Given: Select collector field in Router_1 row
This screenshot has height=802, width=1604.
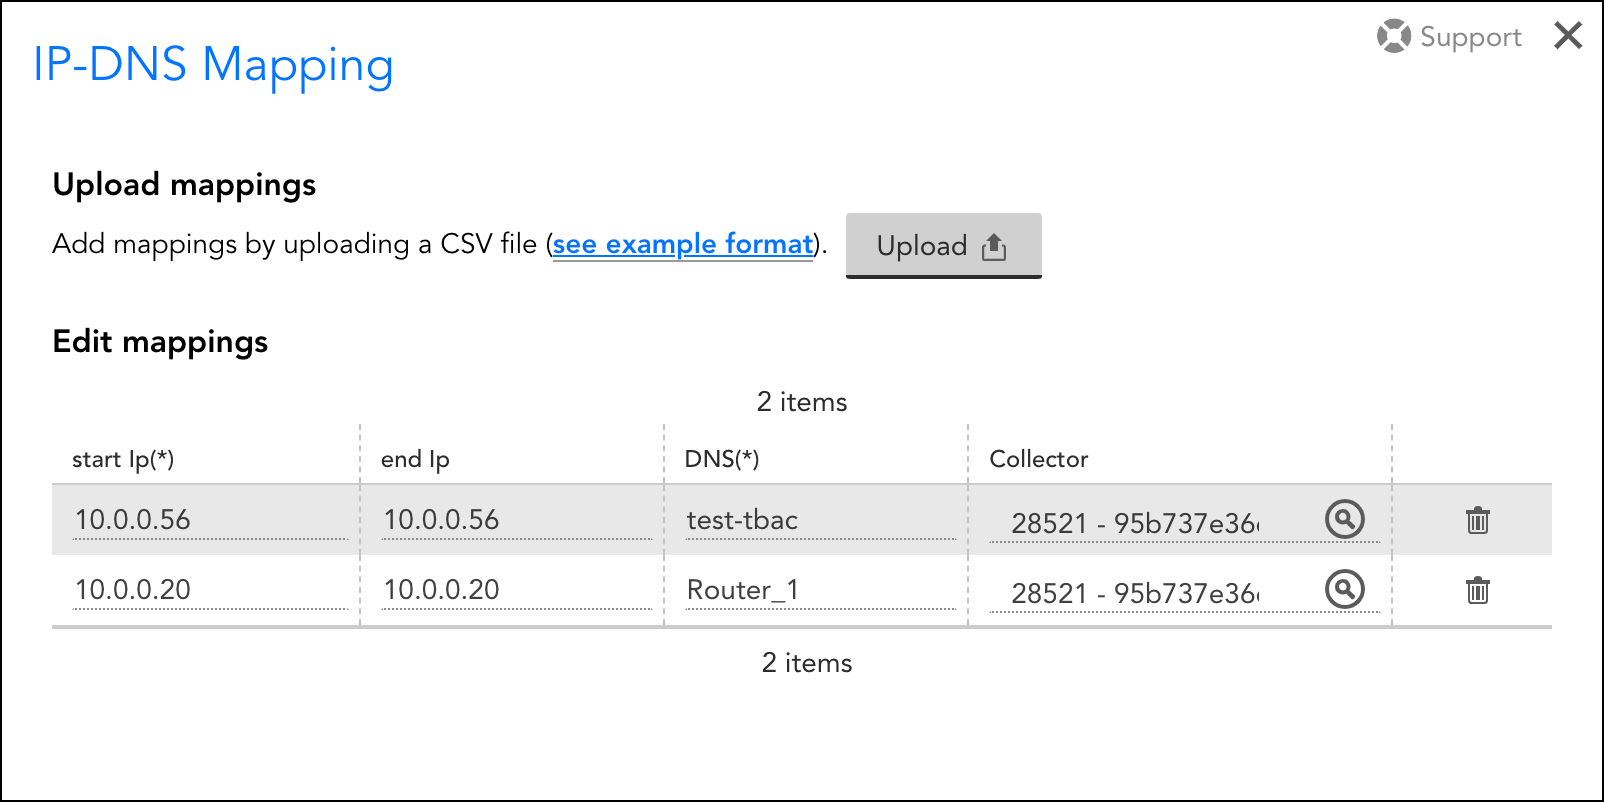Looking at the screenshot, I should point(1150,593).
